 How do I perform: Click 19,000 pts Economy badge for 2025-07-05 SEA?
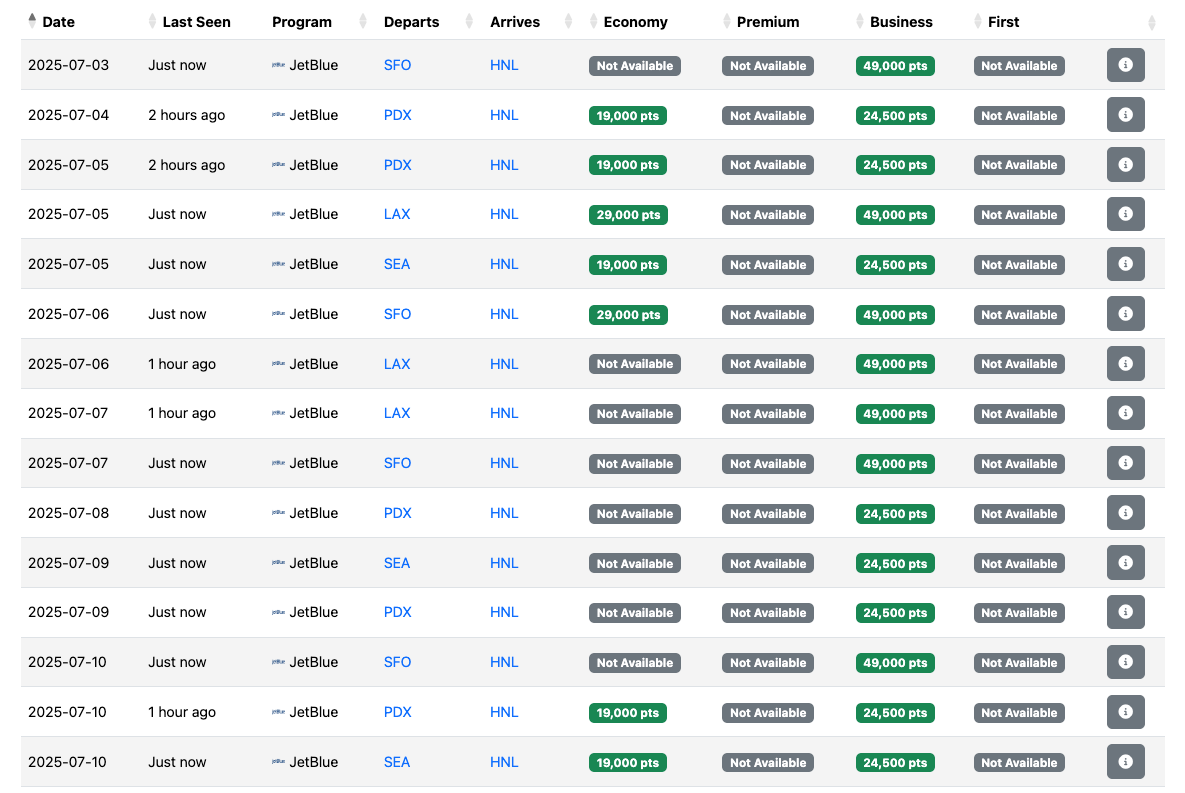(x=627, y=265)
